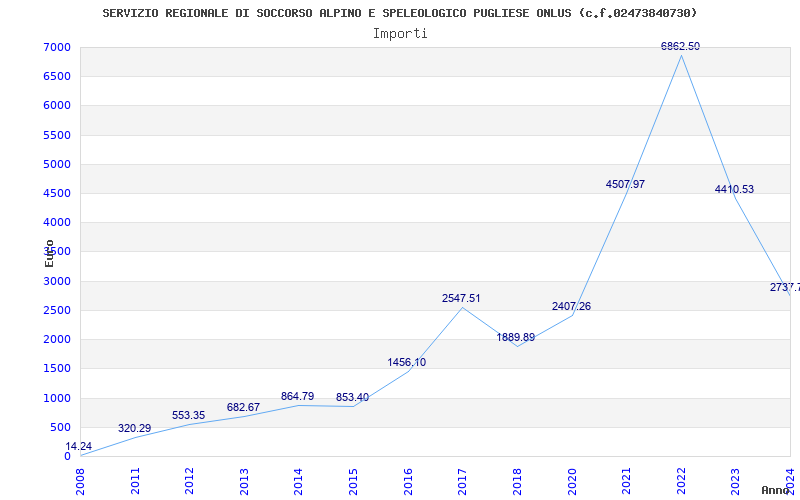Viewport: 800px width, 500px height.
Task: Select peak data label 6862.50
Action: point(680,46)
